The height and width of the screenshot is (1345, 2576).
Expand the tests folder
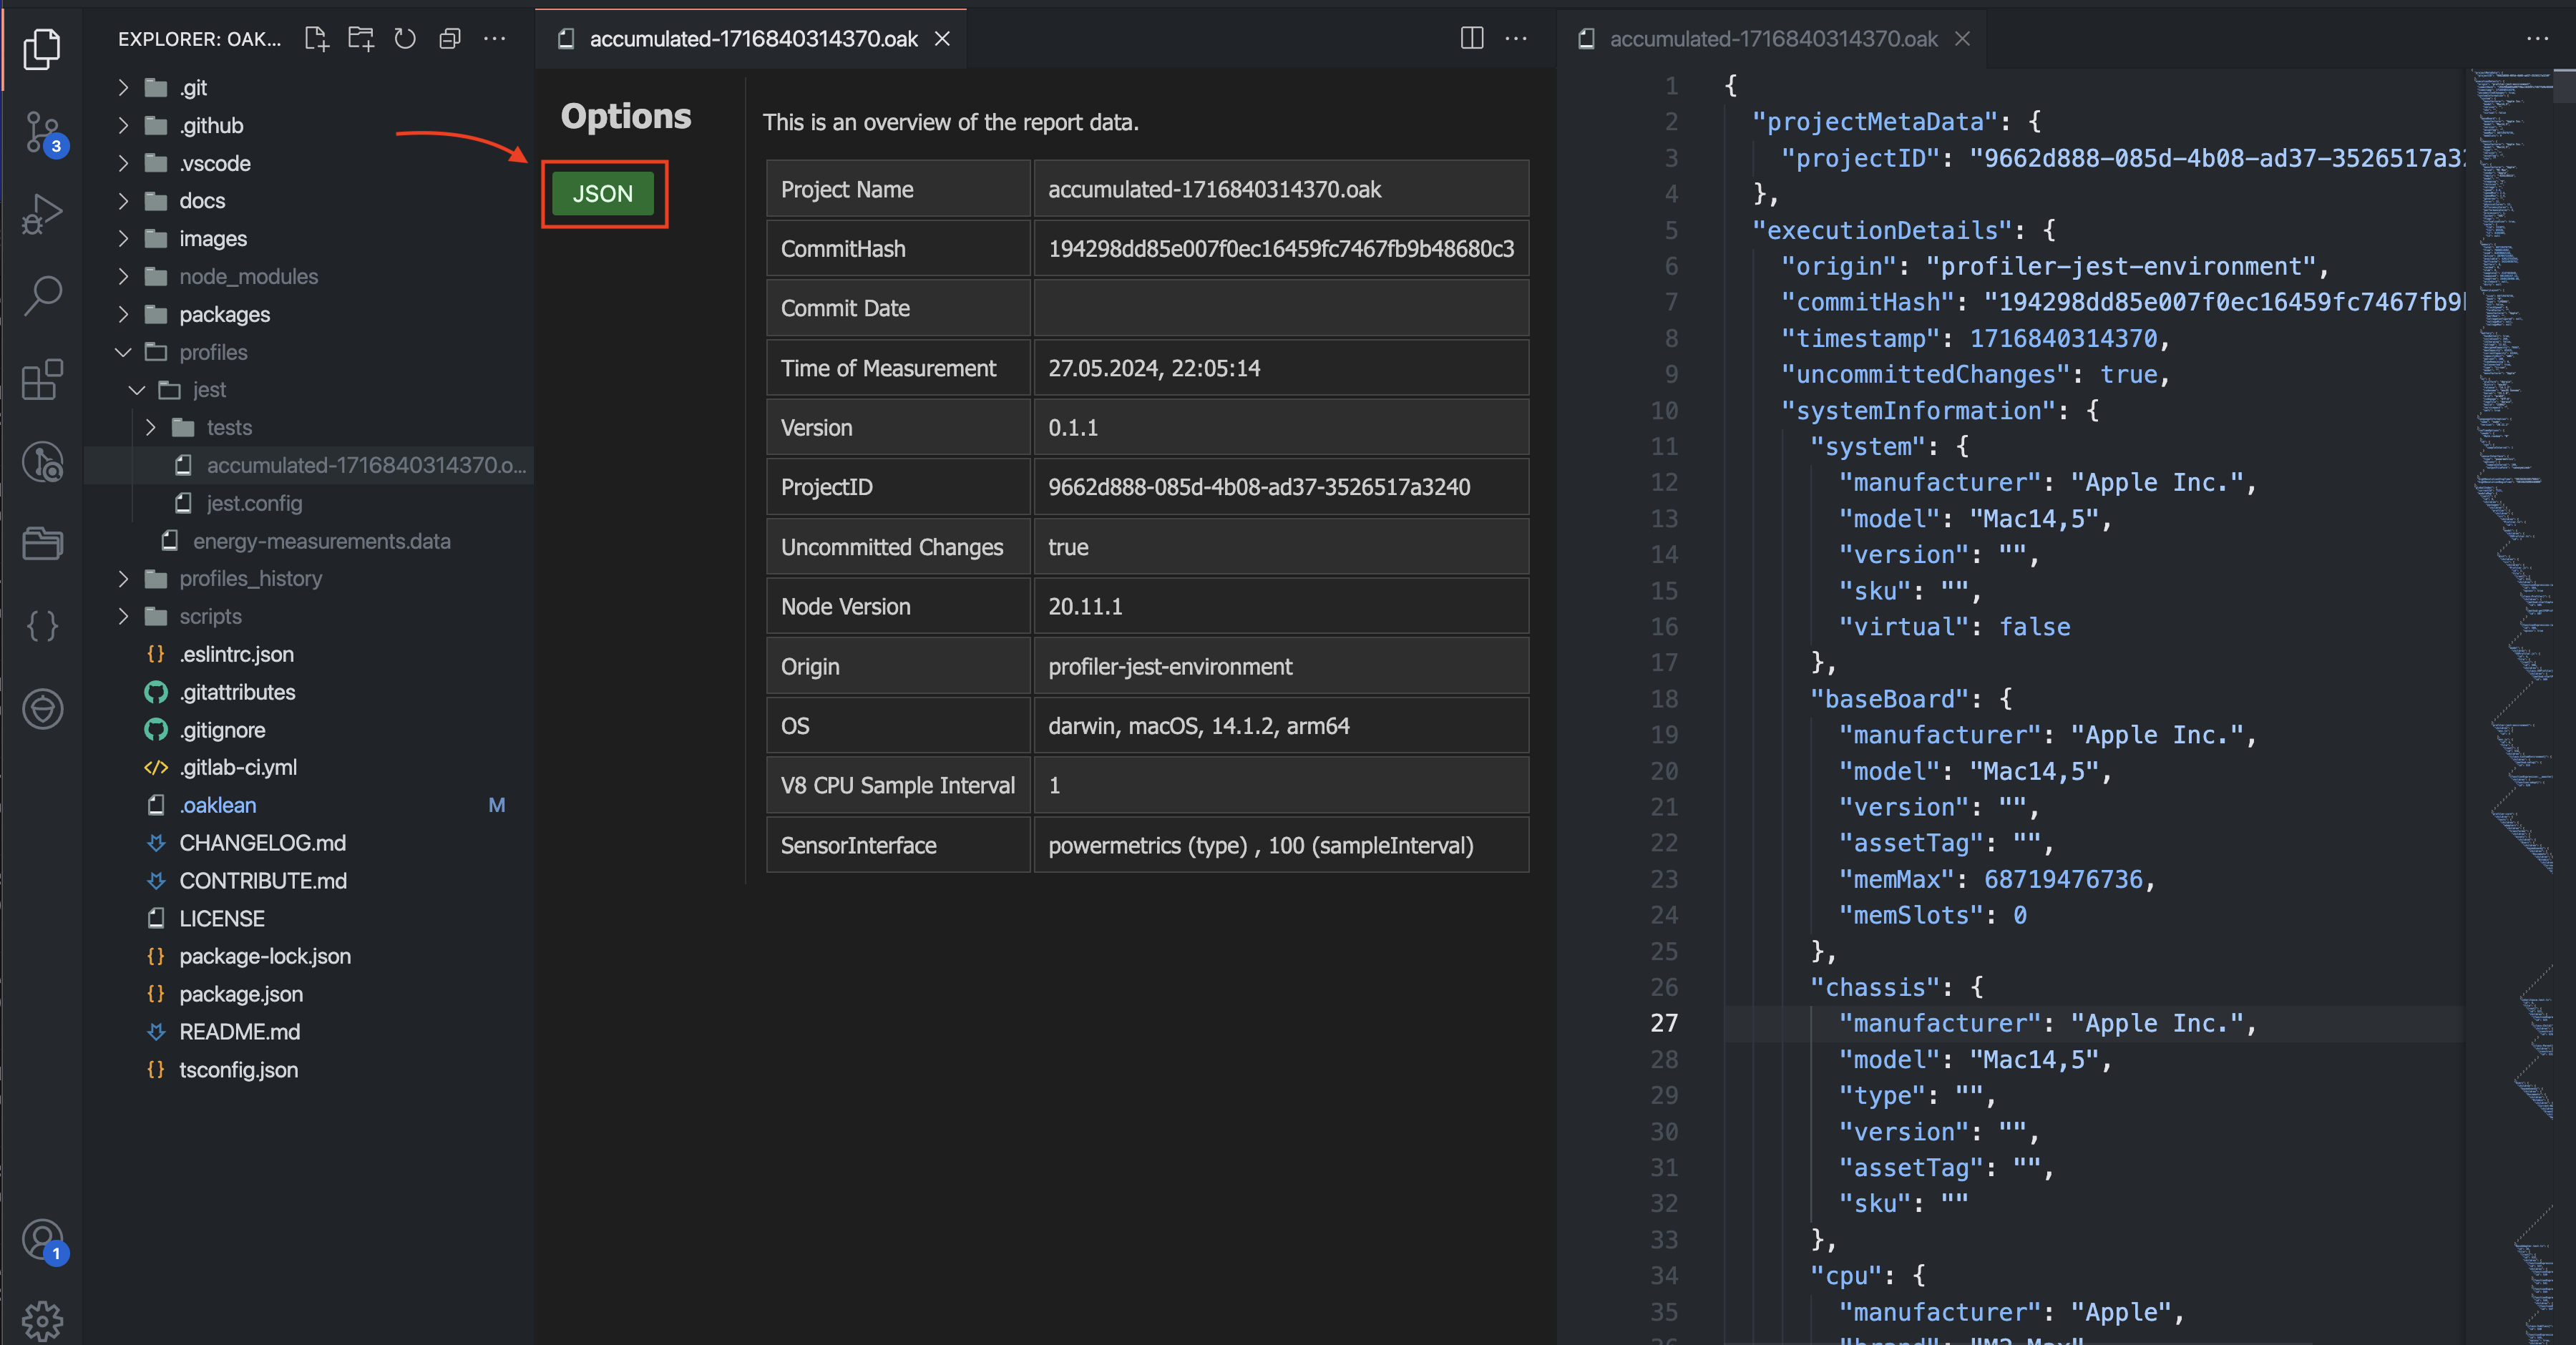(229, 427)
